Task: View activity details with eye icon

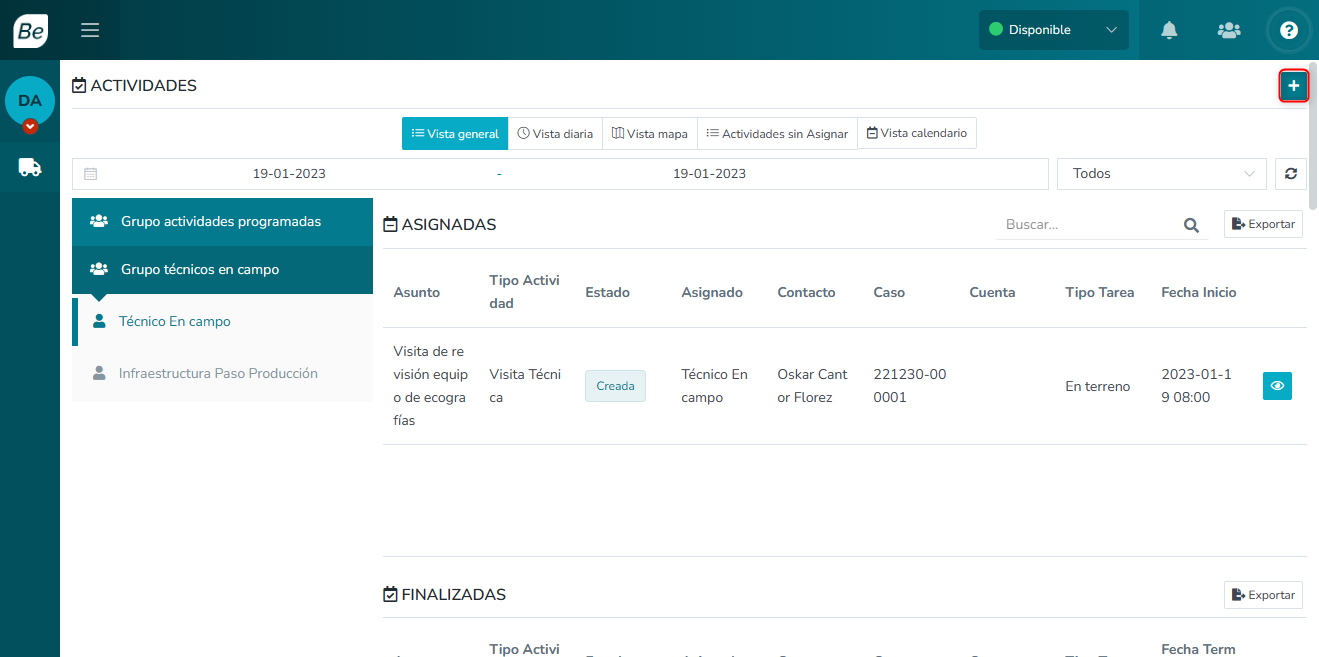Action: coord(1277,386)
